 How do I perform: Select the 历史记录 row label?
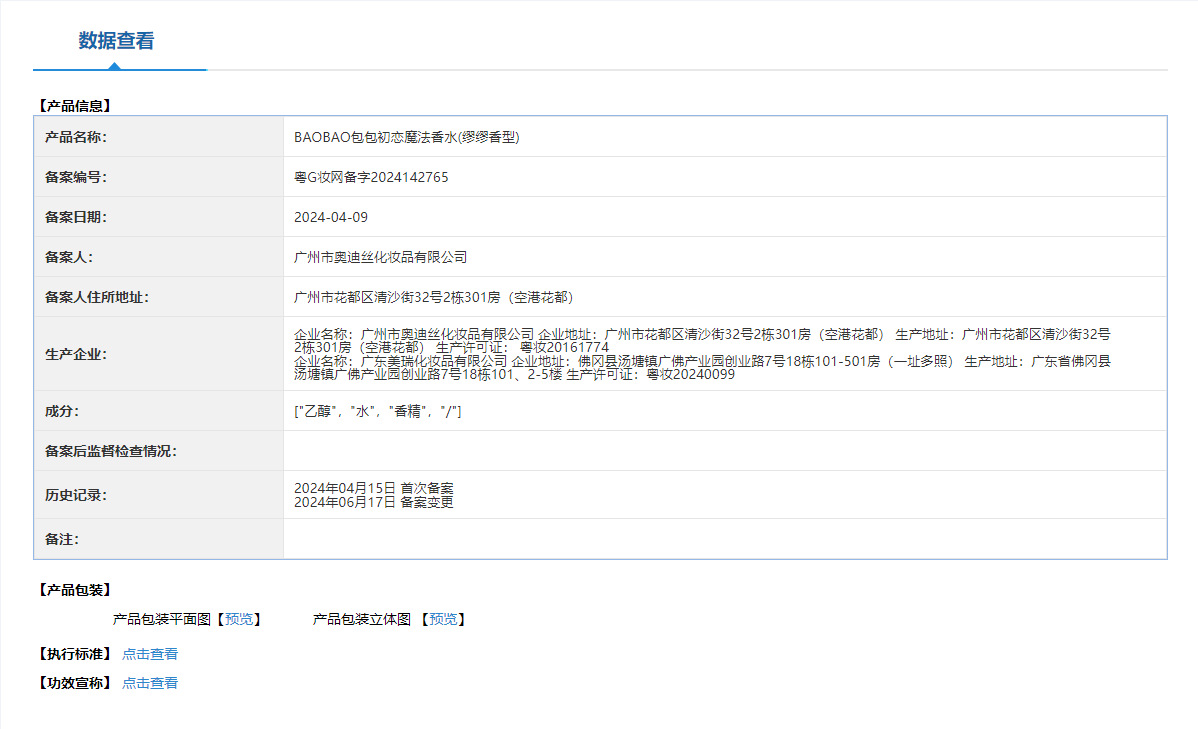[76, 495]
